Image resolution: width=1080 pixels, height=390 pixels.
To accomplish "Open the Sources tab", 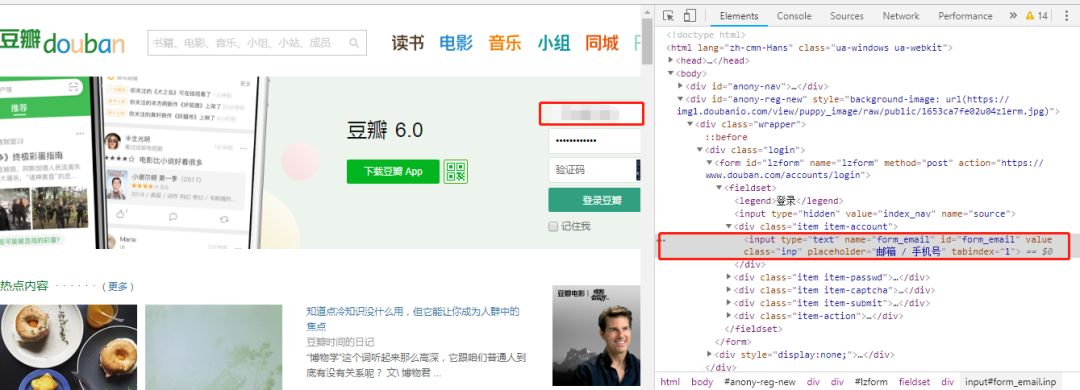I will tap(847, 16).
